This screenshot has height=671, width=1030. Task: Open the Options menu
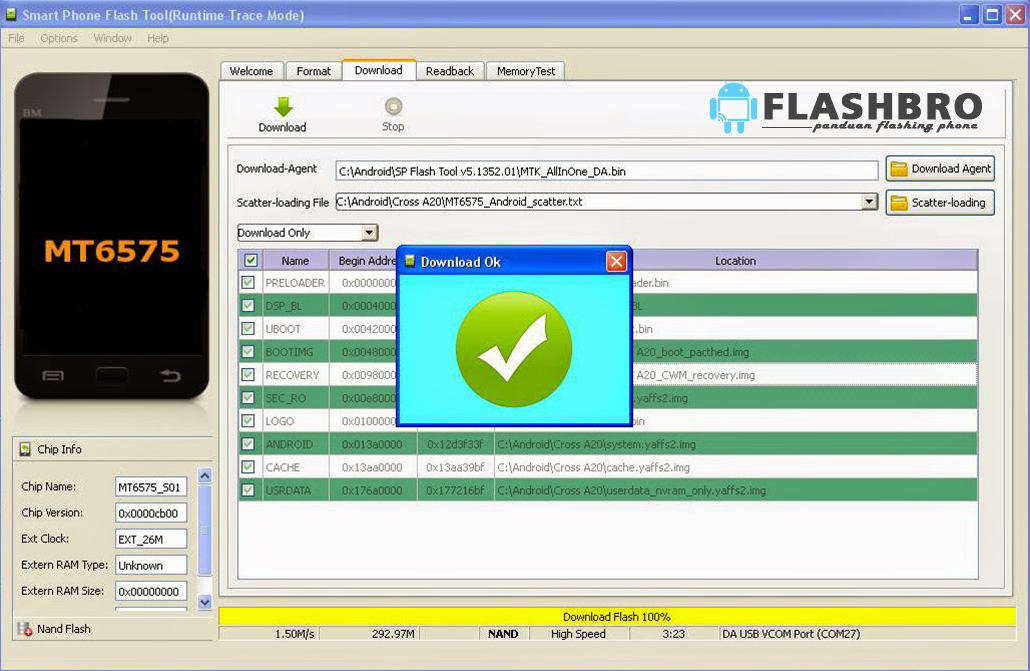coord(58,38)
